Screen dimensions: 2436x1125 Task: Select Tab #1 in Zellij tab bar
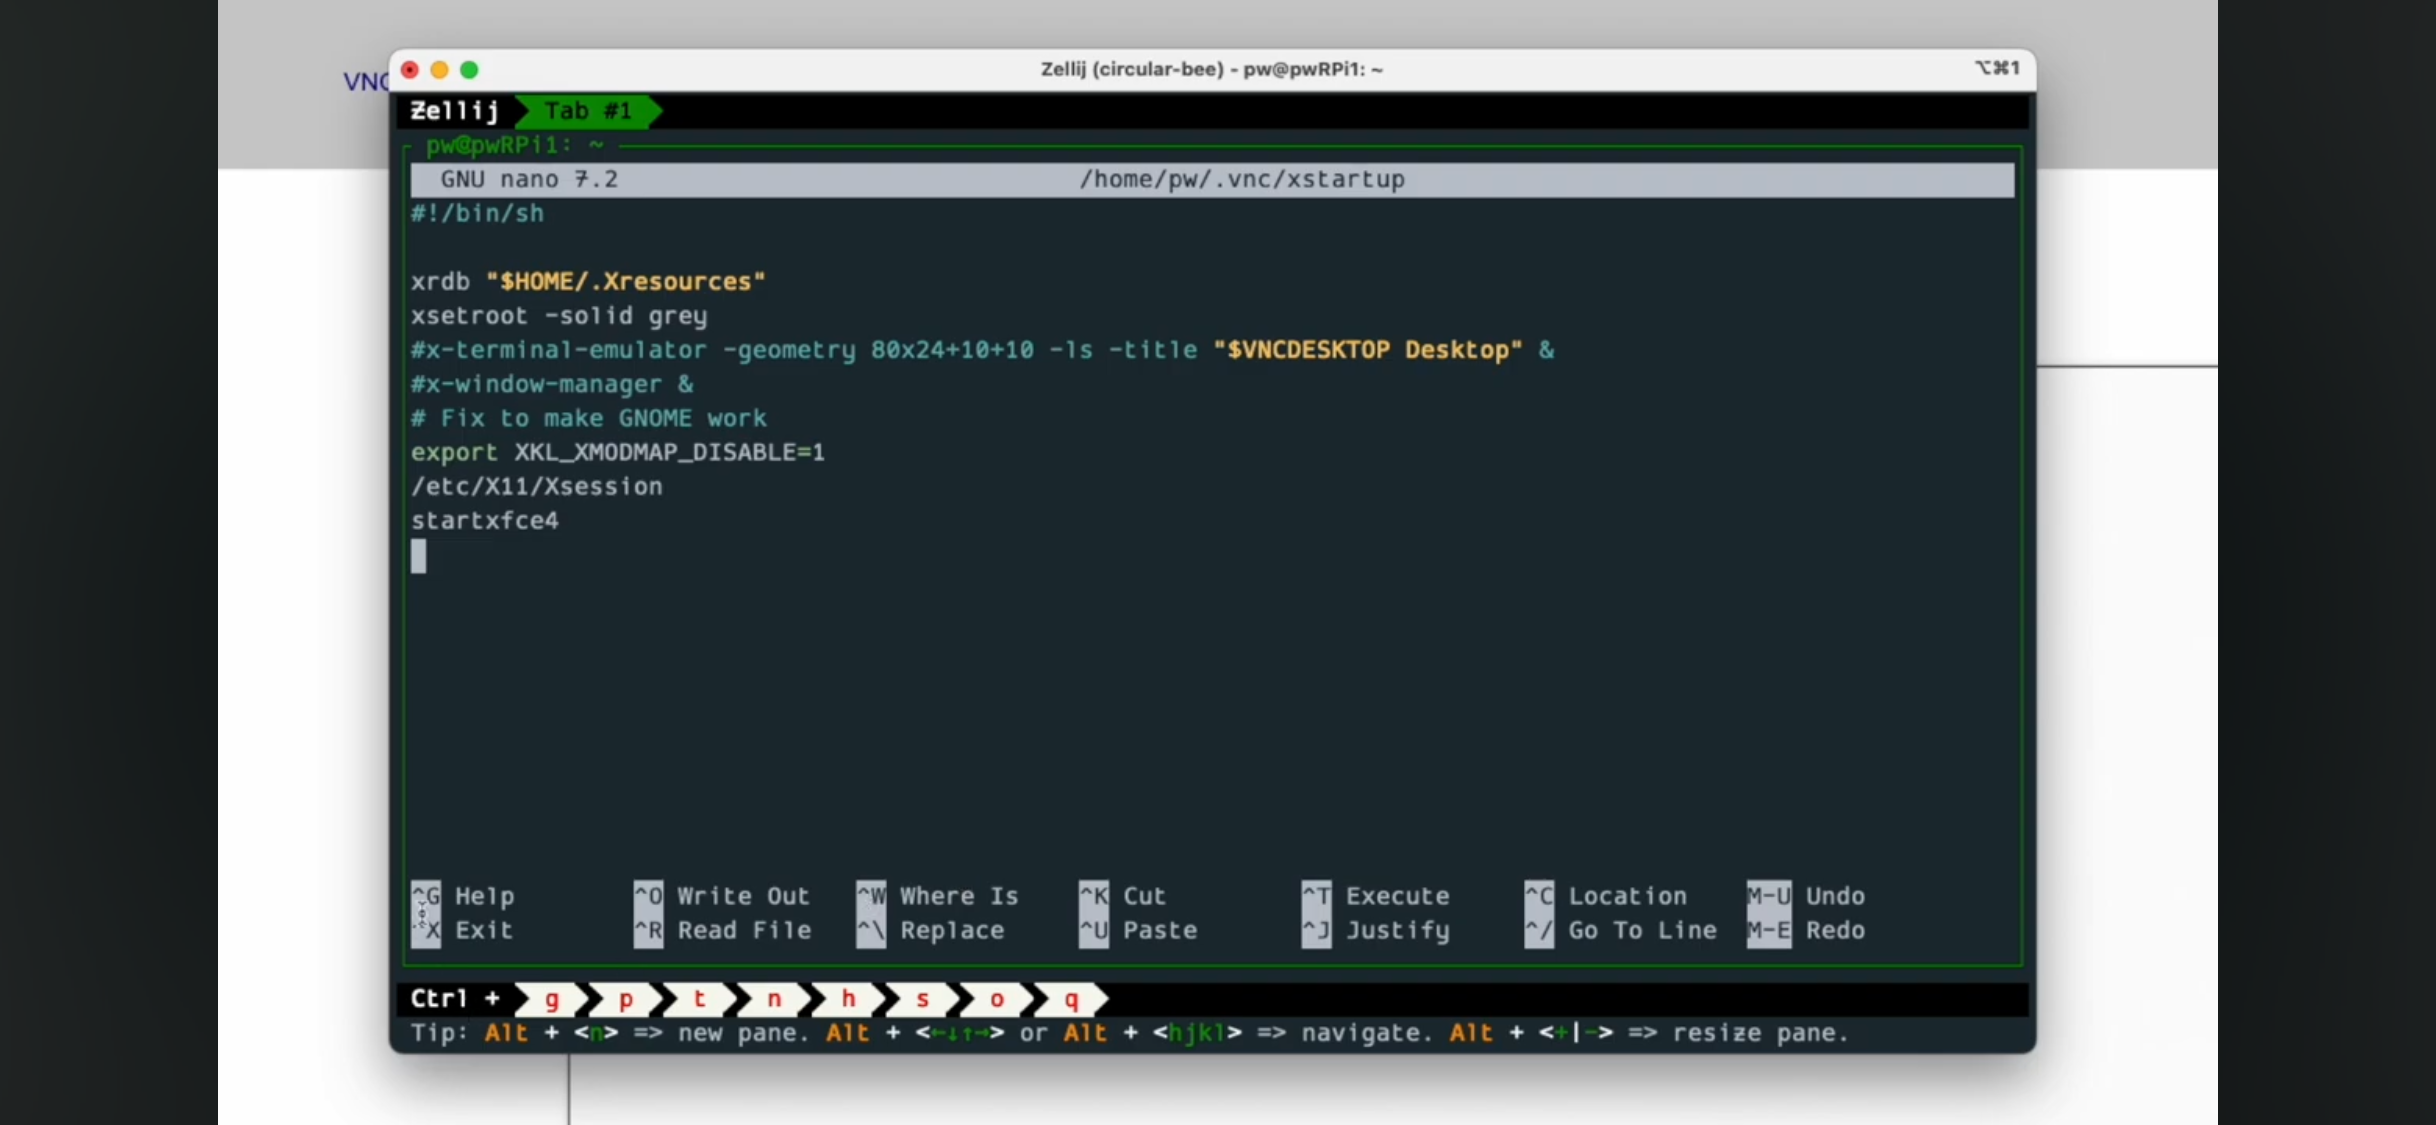588,111
